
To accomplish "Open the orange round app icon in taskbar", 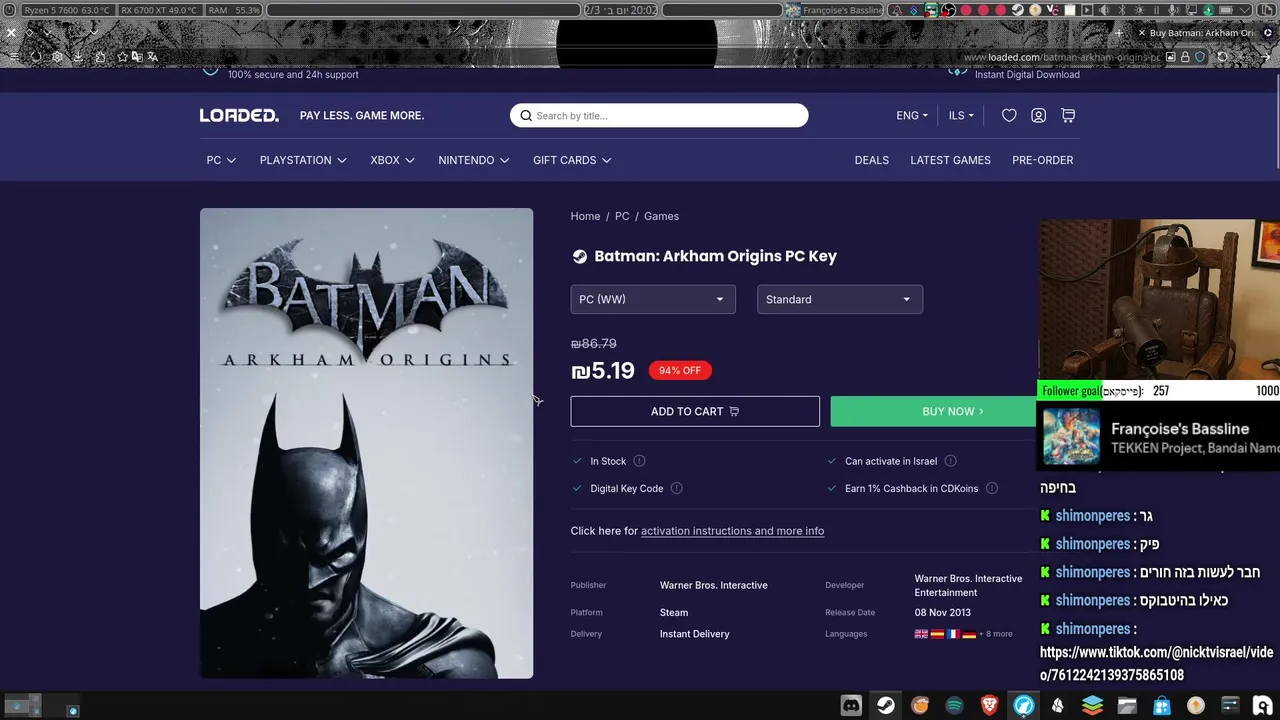I will tap(920, 705).
